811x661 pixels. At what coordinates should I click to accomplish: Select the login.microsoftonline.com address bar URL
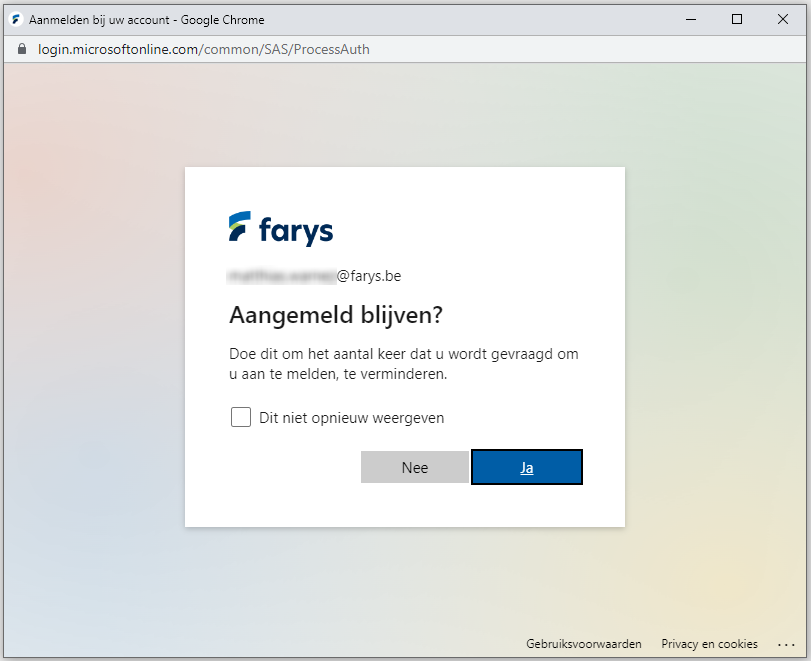[x=204, y=49]
